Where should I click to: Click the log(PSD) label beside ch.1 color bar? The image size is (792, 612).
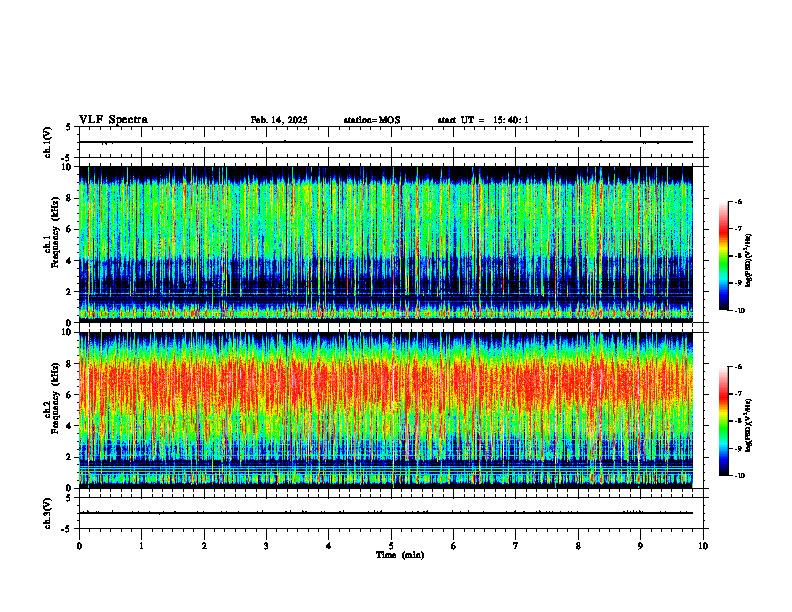pyautogui.click(x=750, y=261)
